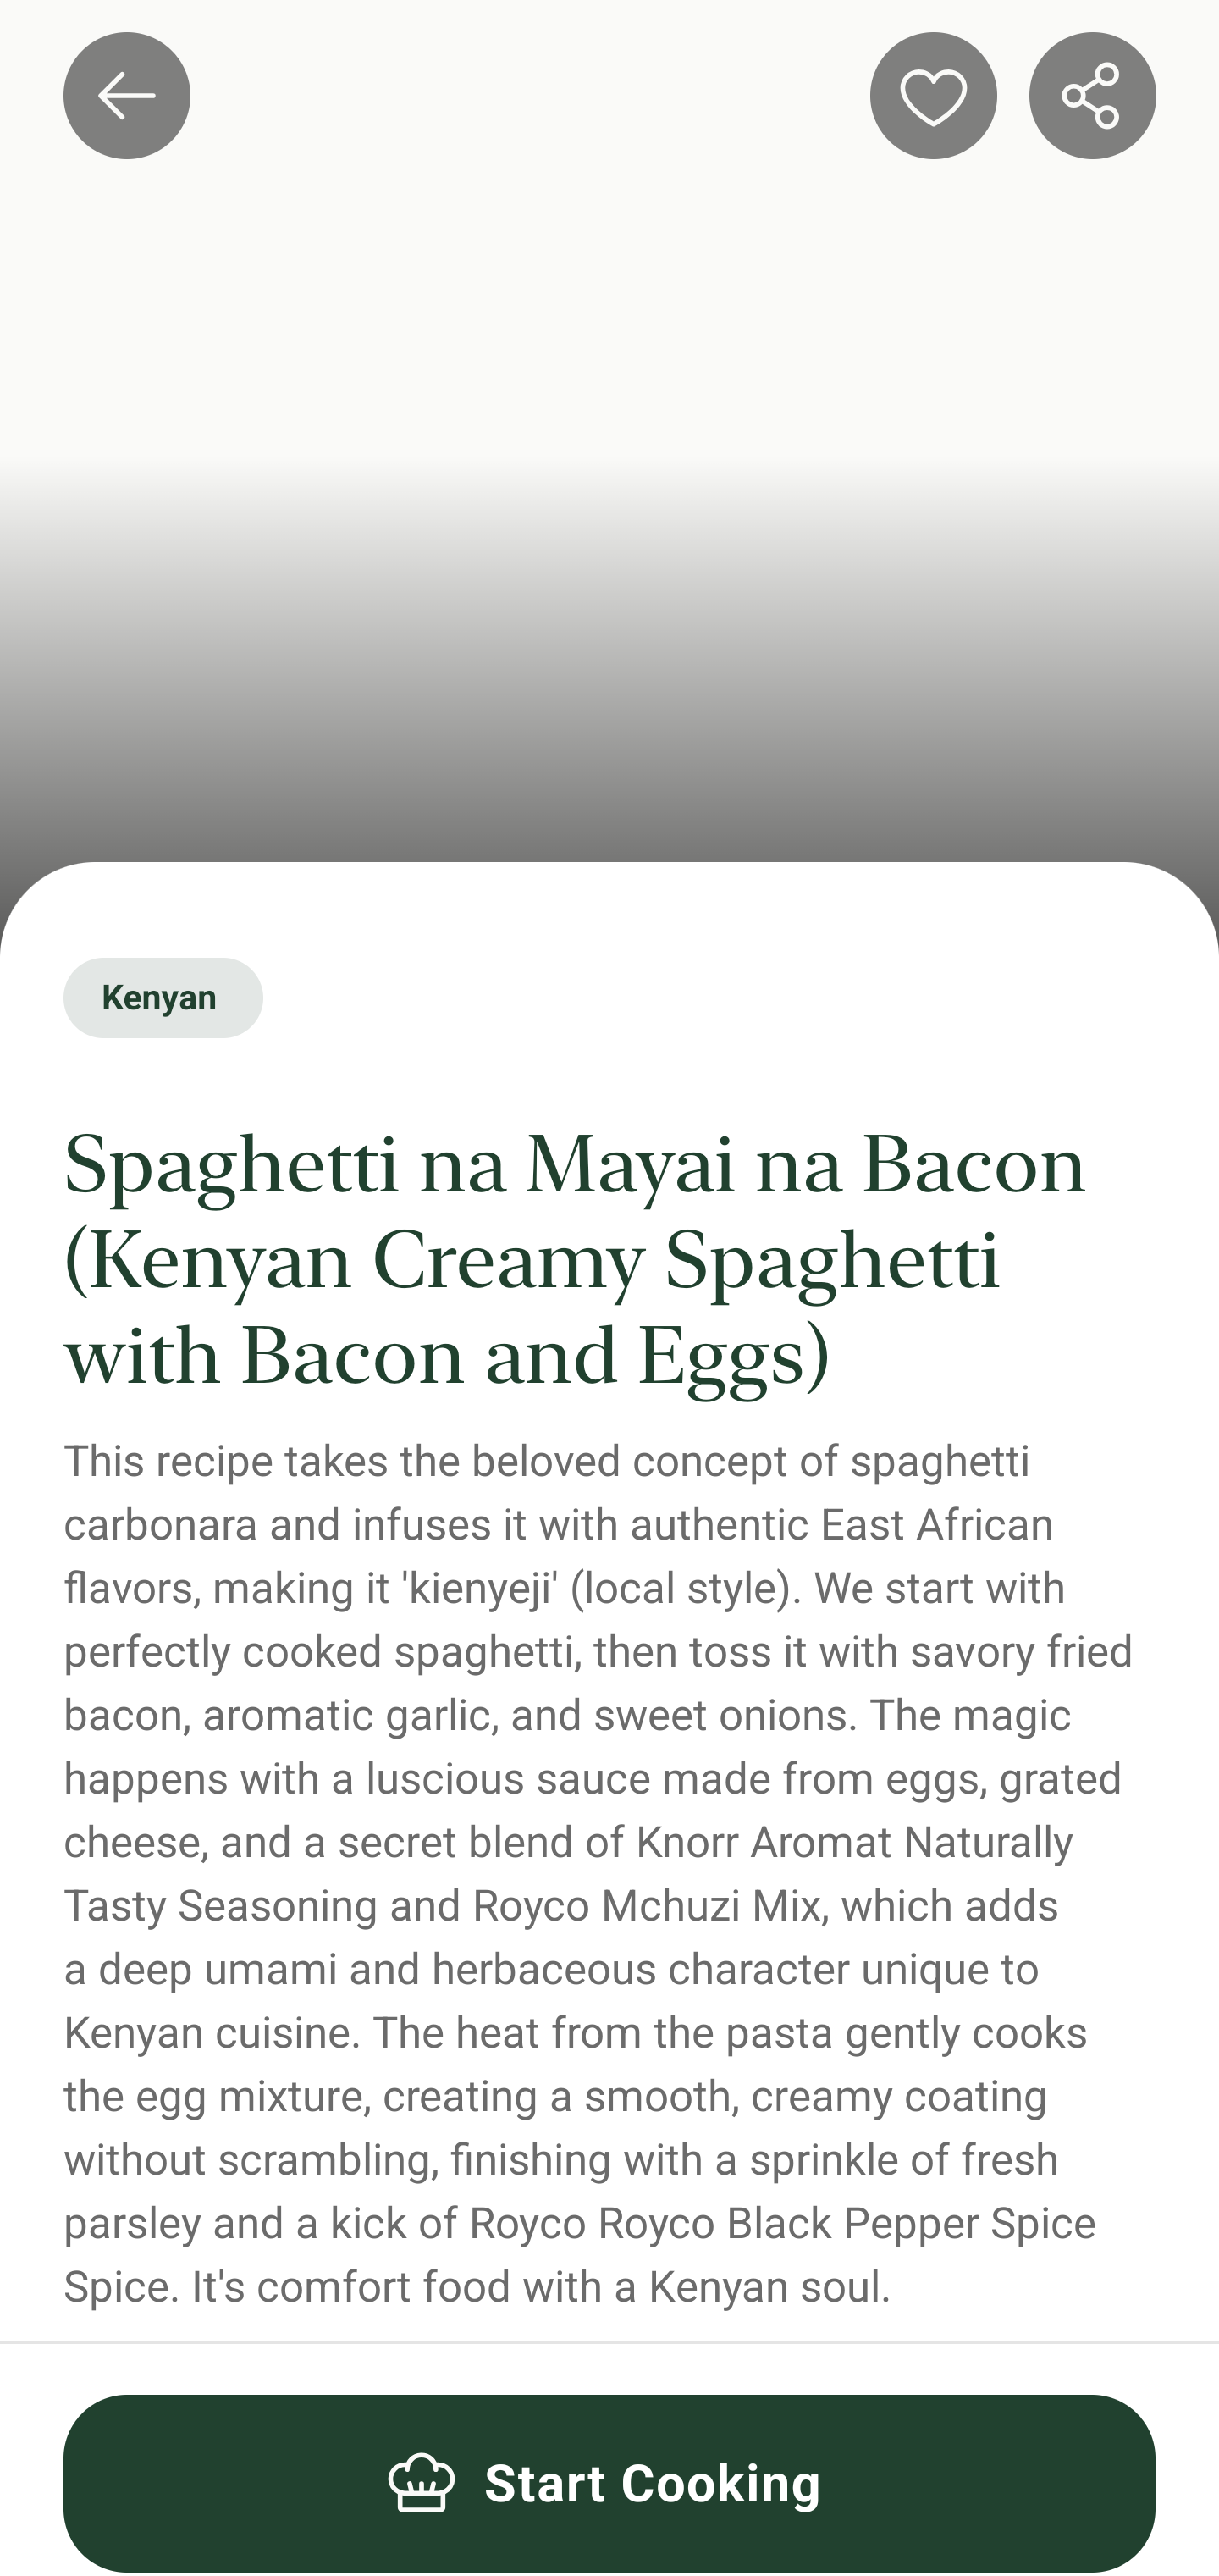Click "(Kenyan Creamy Spaghetti" title line
The height and width of the screenshot is (2576, 1219).
pos(531,1261)
